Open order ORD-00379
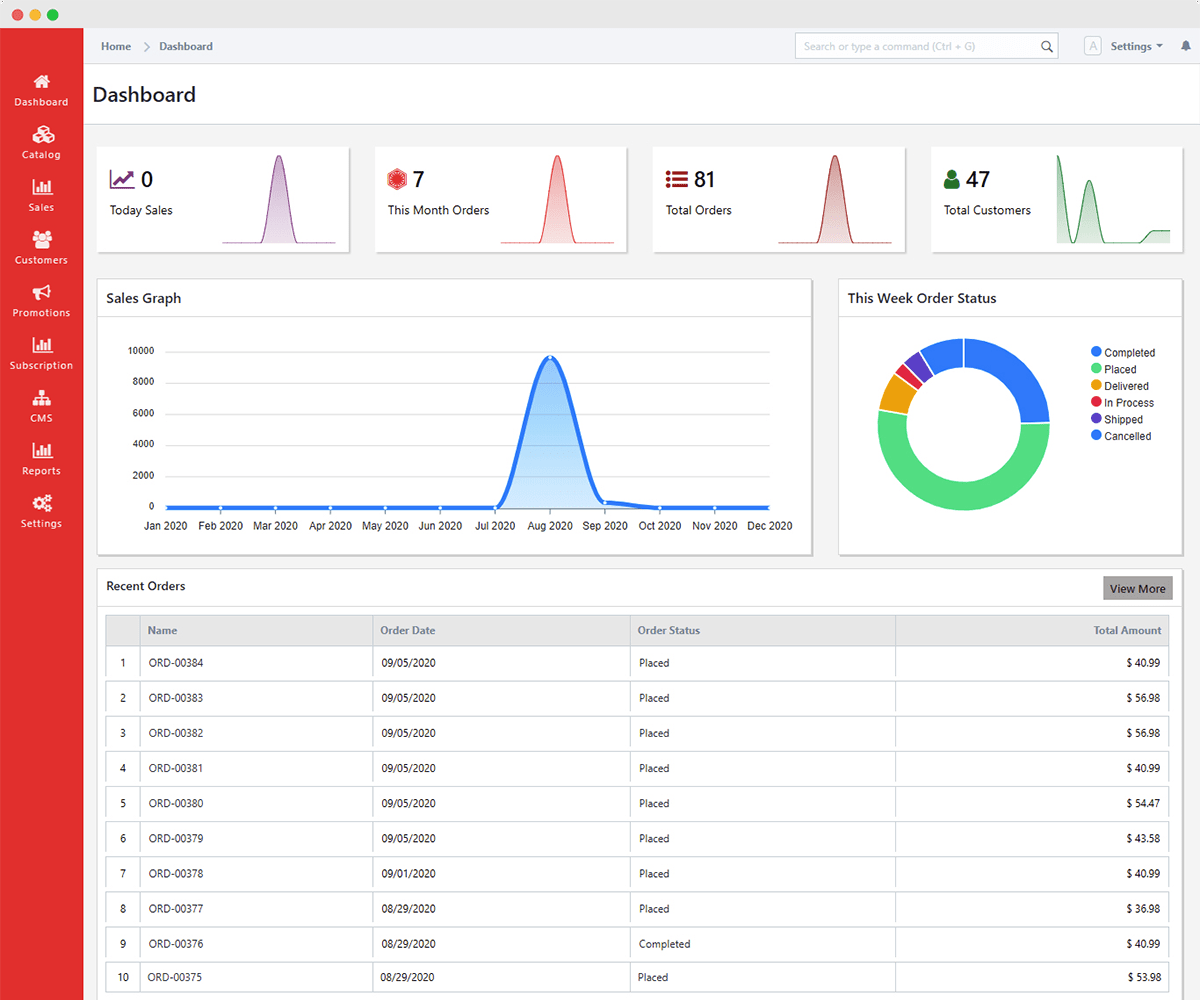1200x1000 pixels. tap(176, 838)
